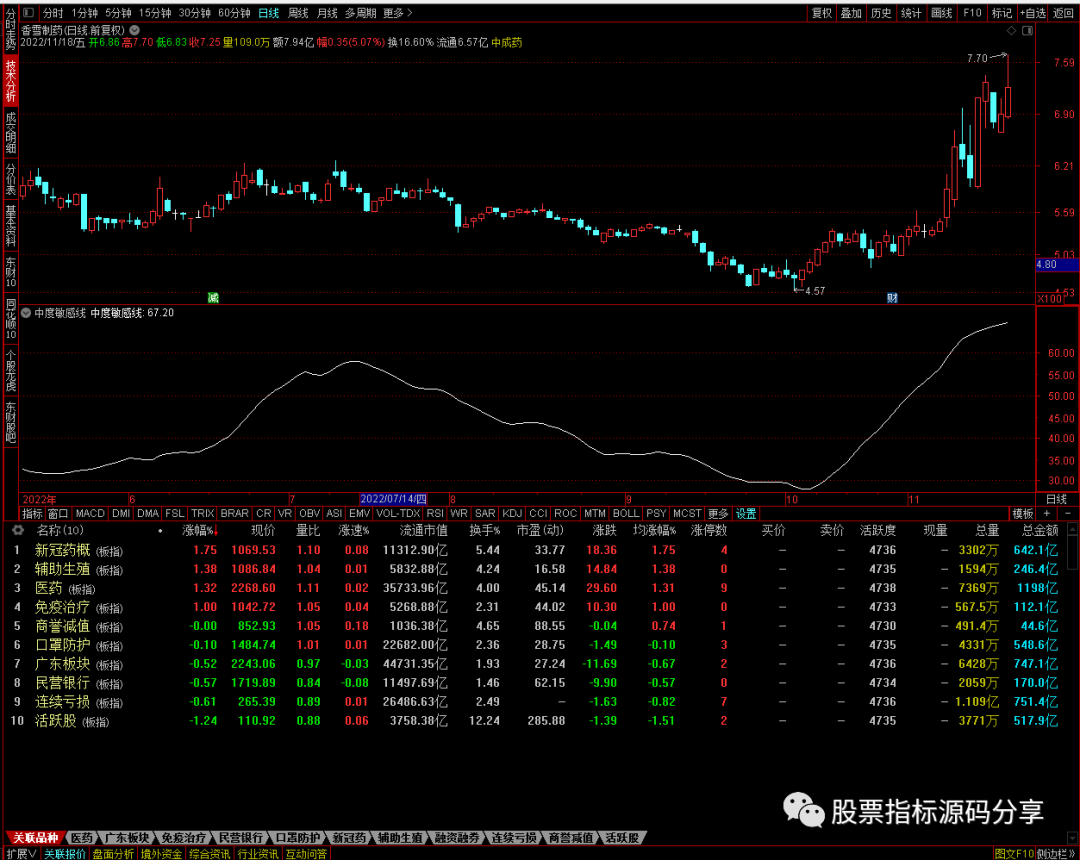
Task: Click the 标记 mark button
Action: coord(1001,12)
